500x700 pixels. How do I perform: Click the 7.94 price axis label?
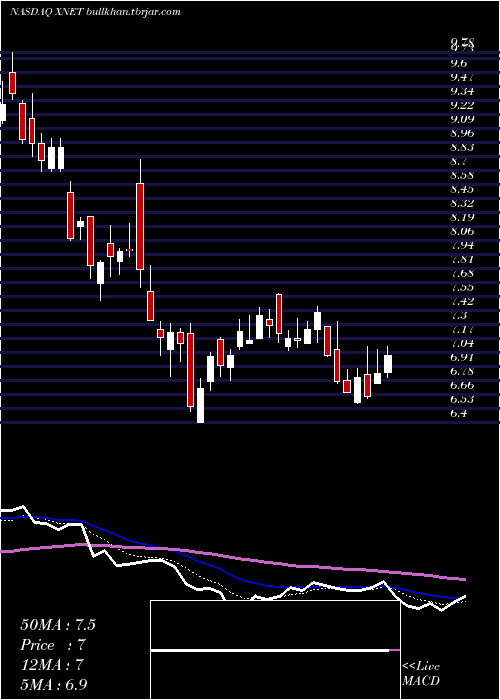(x=462, y=245)
